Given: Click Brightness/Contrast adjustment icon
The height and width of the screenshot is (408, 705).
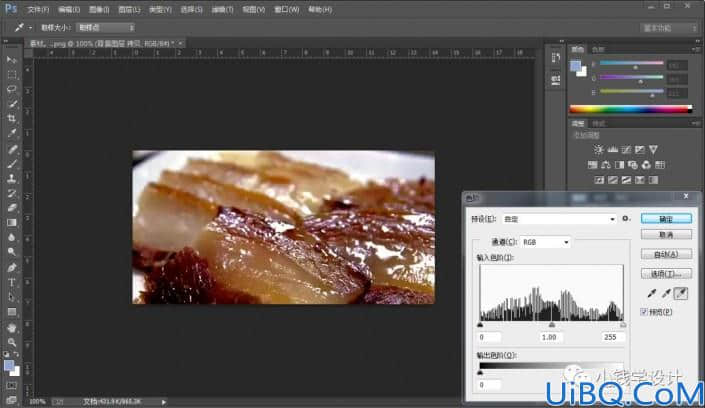Looking at the screenshot, I should coord(598,149).
